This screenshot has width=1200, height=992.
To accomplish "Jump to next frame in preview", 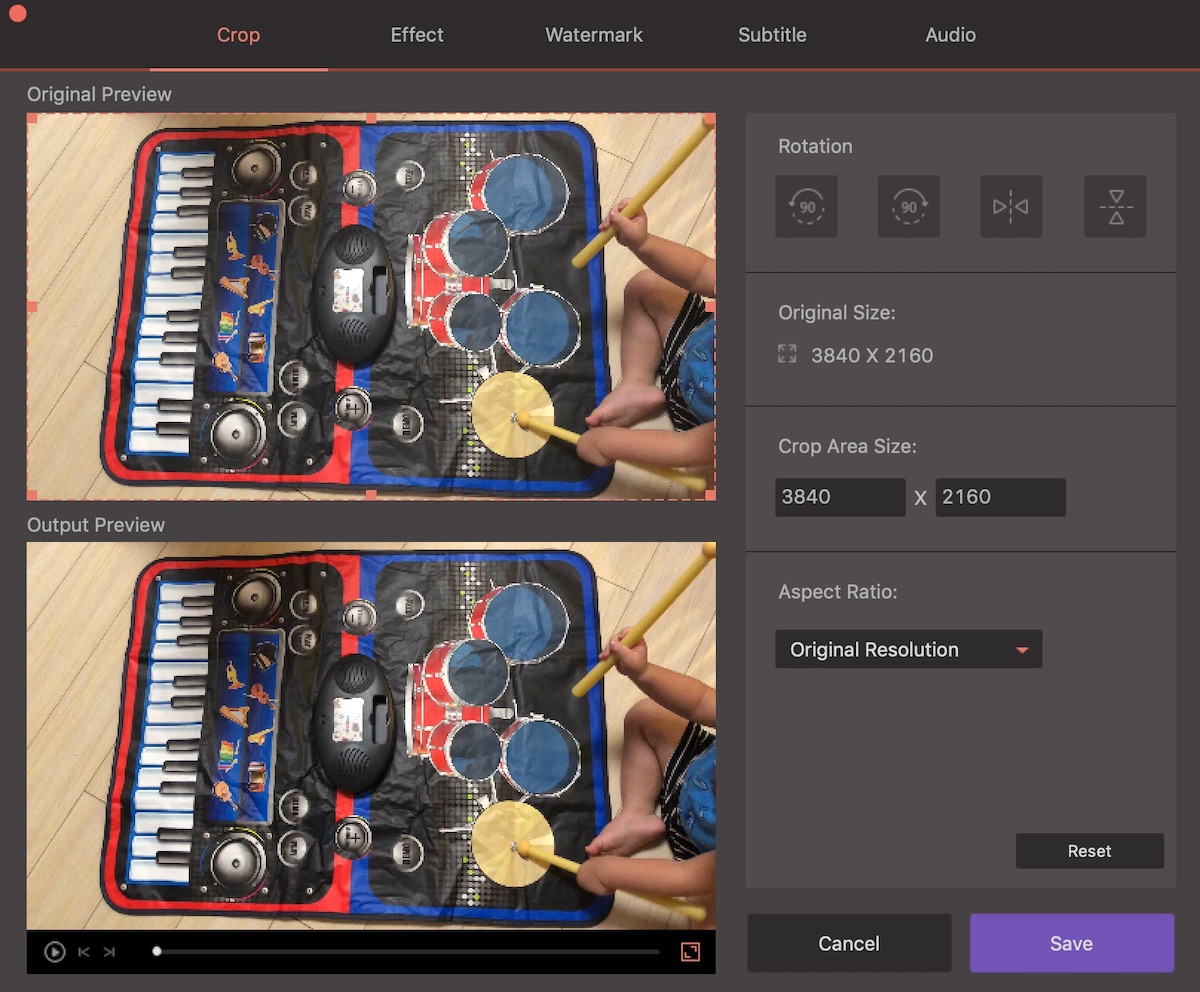I will coord(109,952).
